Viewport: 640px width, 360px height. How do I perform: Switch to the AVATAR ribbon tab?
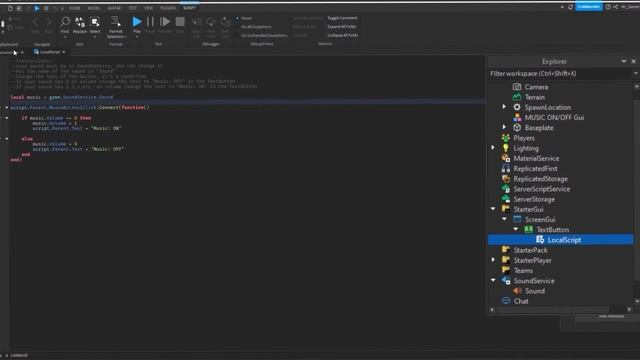(114, 8)
